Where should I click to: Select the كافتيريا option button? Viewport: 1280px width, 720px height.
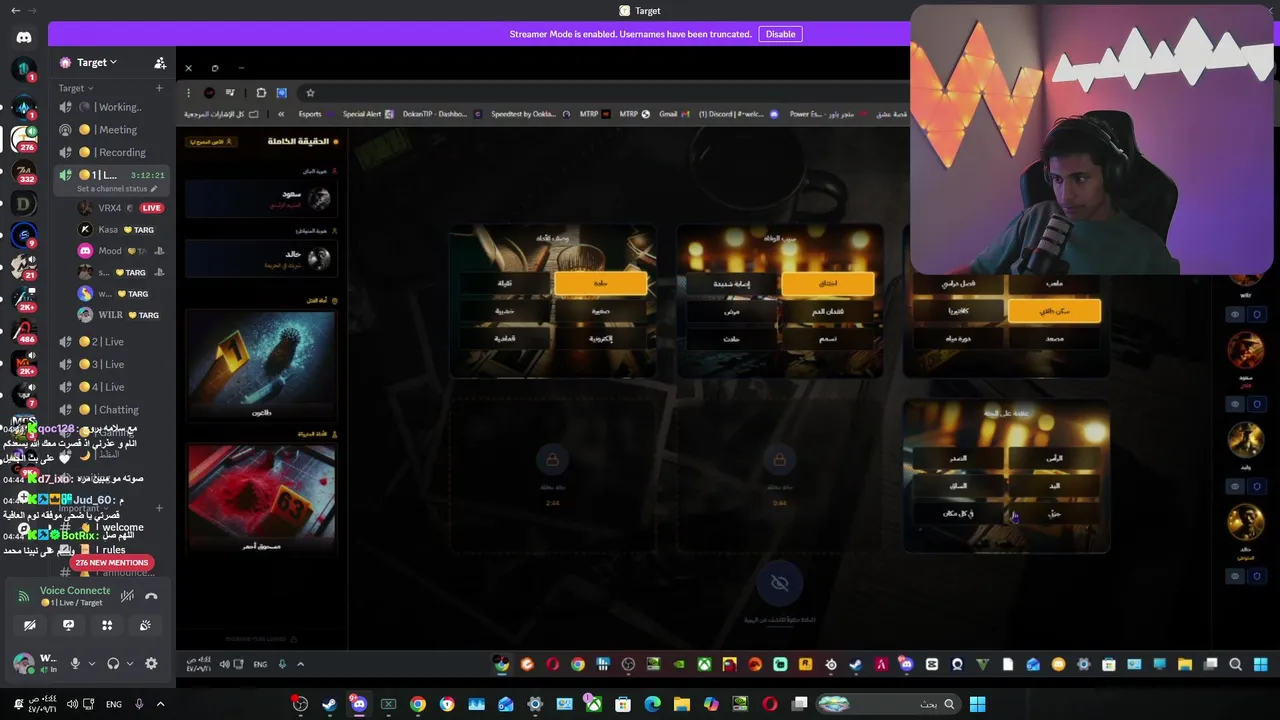[x=958, y=311]
